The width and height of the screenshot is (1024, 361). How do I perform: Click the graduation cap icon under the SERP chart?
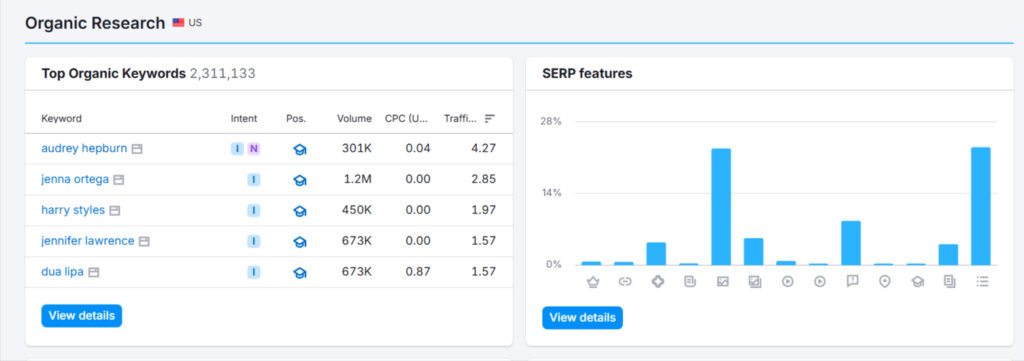pyautogui.click(x=918, y=282)
